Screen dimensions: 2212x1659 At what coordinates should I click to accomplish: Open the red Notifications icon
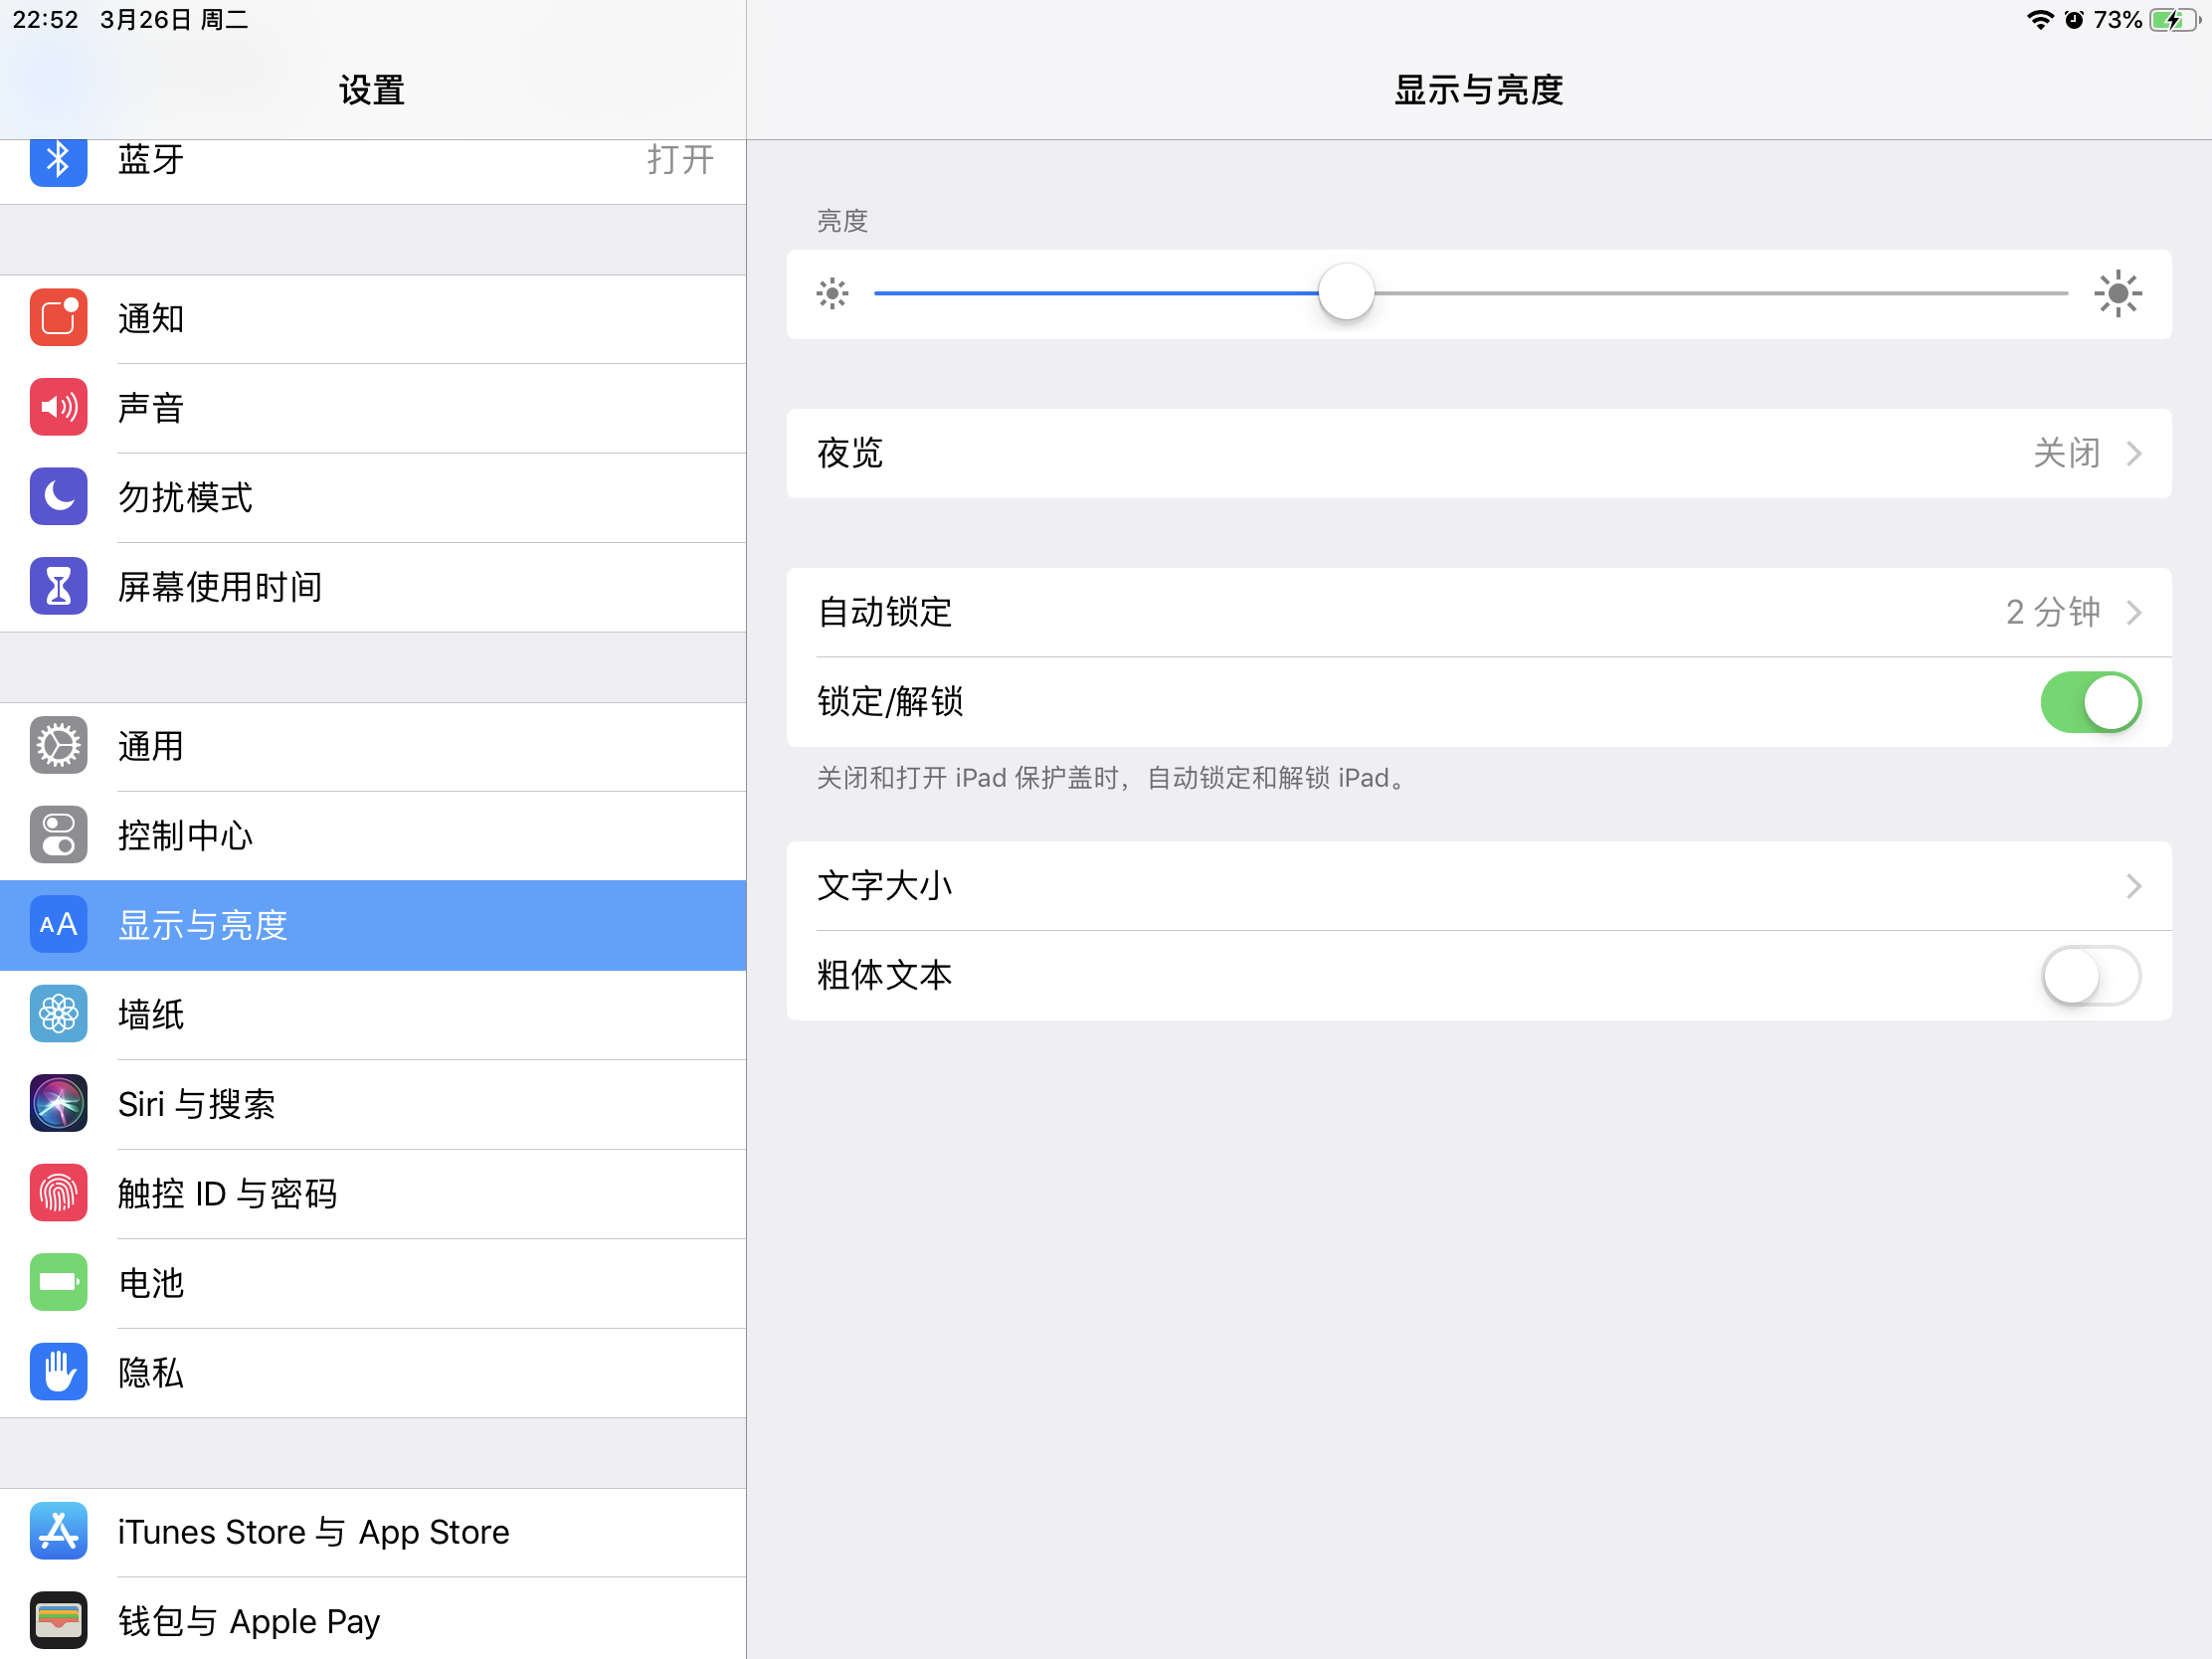[58, 318]
